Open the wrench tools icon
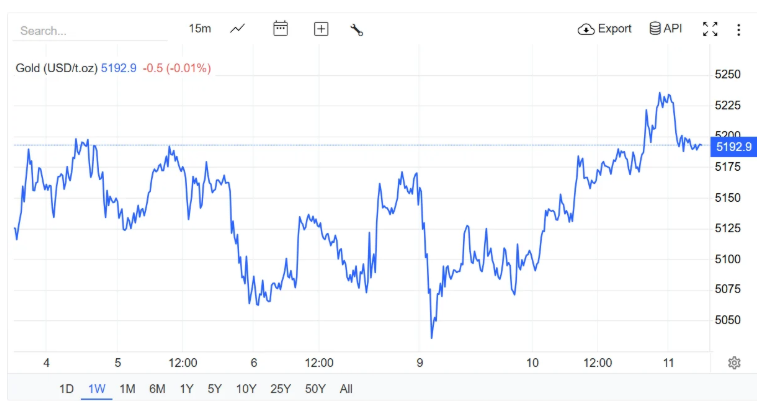This screenshot has height=415, width=774. pyautogui.click(x=356, y=29)
